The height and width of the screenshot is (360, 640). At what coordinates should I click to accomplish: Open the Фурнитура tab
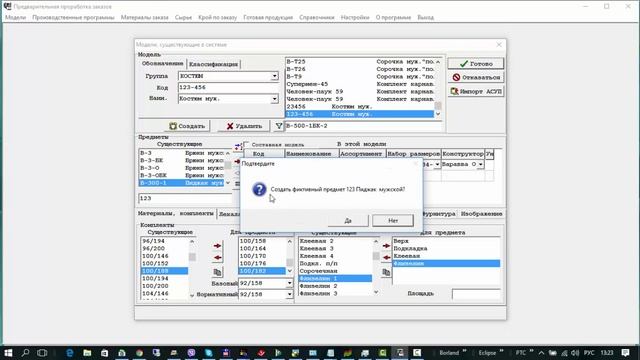coord(439,214)
